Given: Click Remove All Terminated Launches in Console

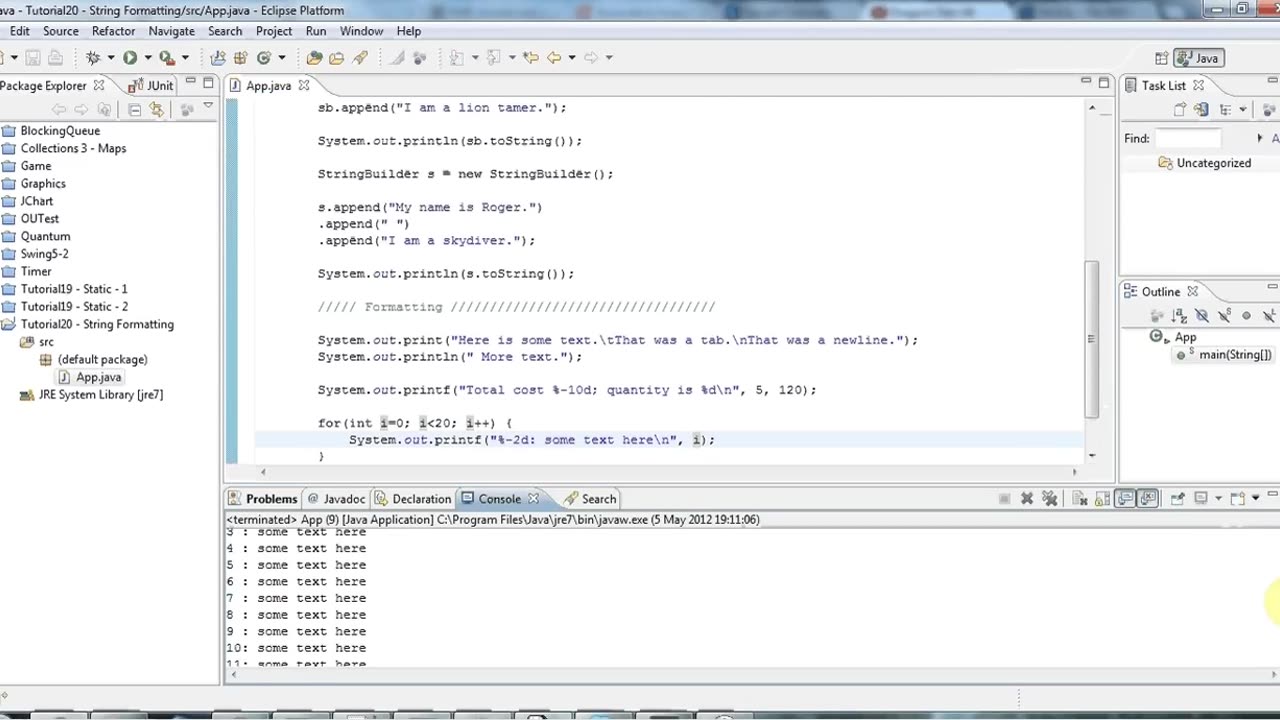Looking at the screenshot, I should click(x=1049, y=498).
